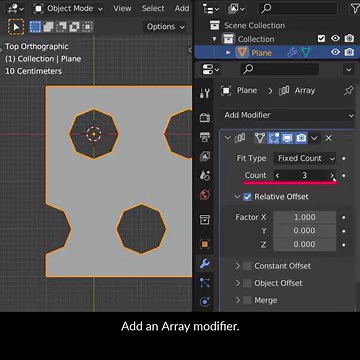Open the Modifier properties wrench tab

(205, 264)
